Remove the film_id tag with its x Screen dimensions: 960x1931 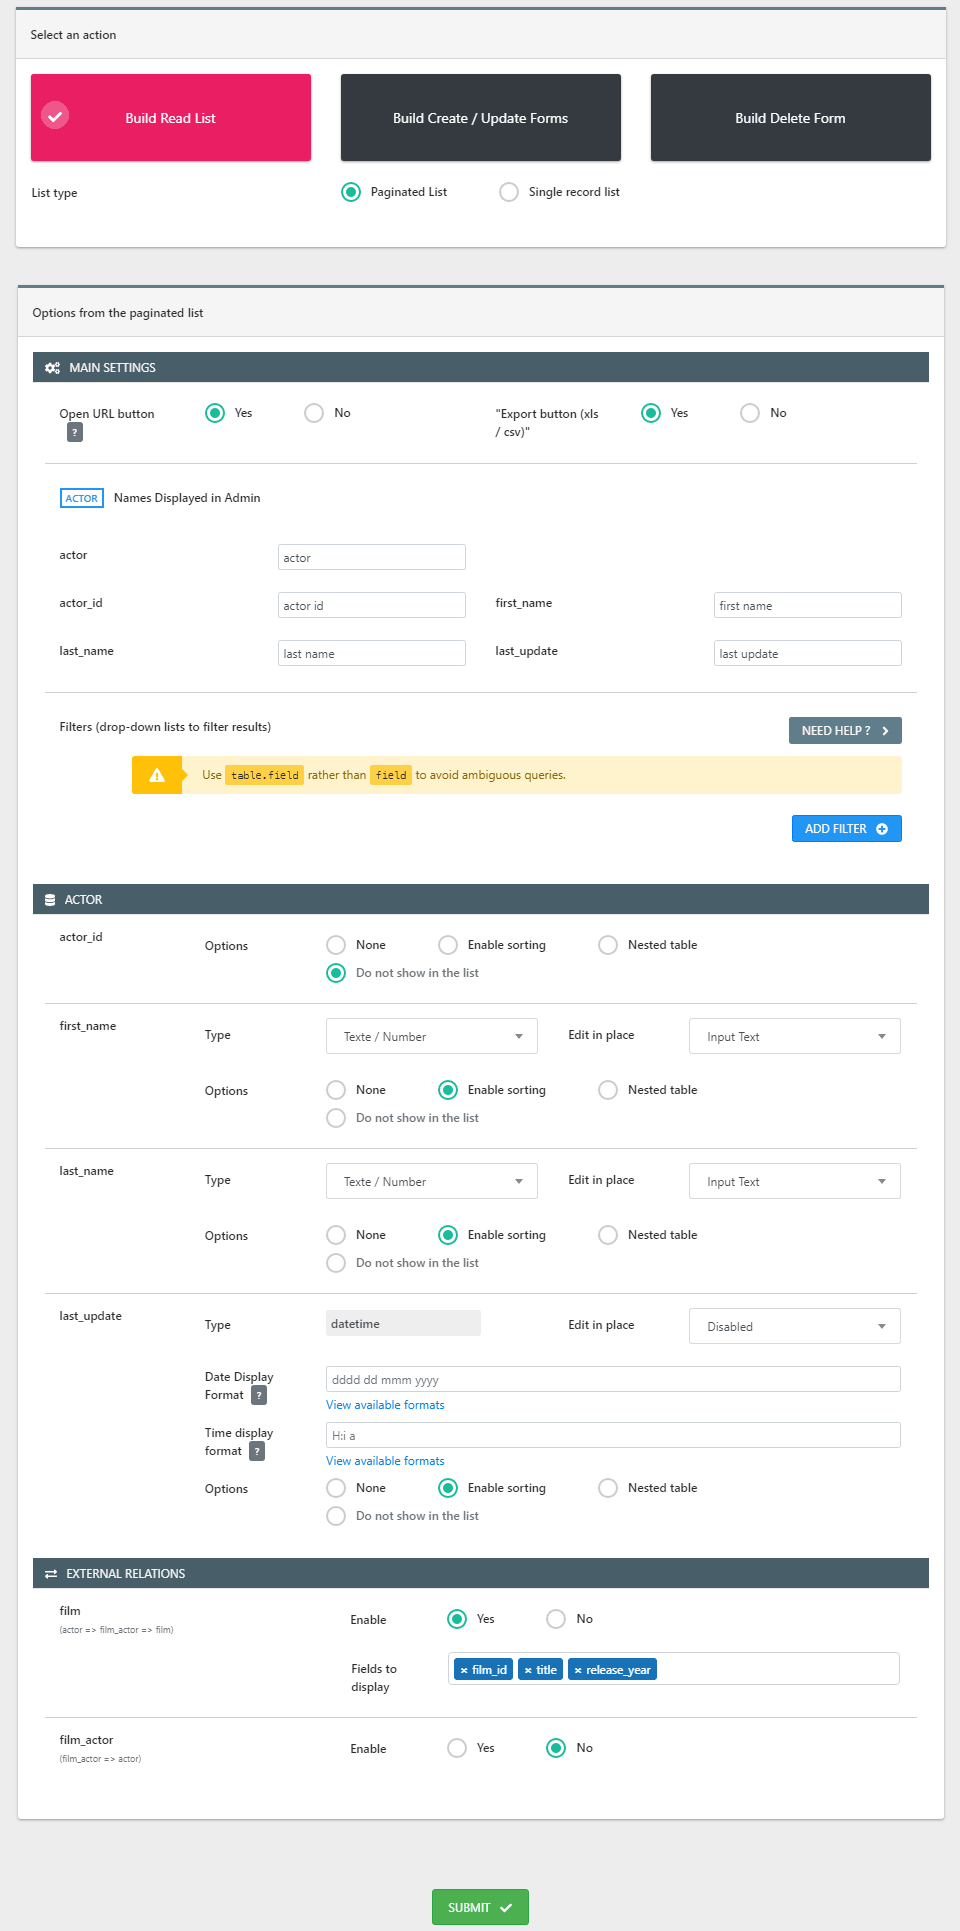coord(464,1670)
